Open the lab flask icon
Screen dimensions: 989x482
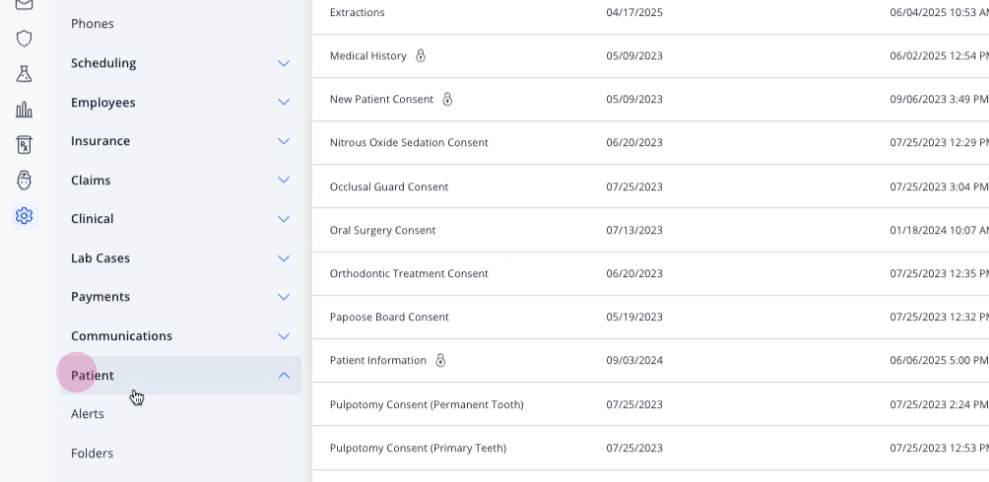tap(24, 74)
